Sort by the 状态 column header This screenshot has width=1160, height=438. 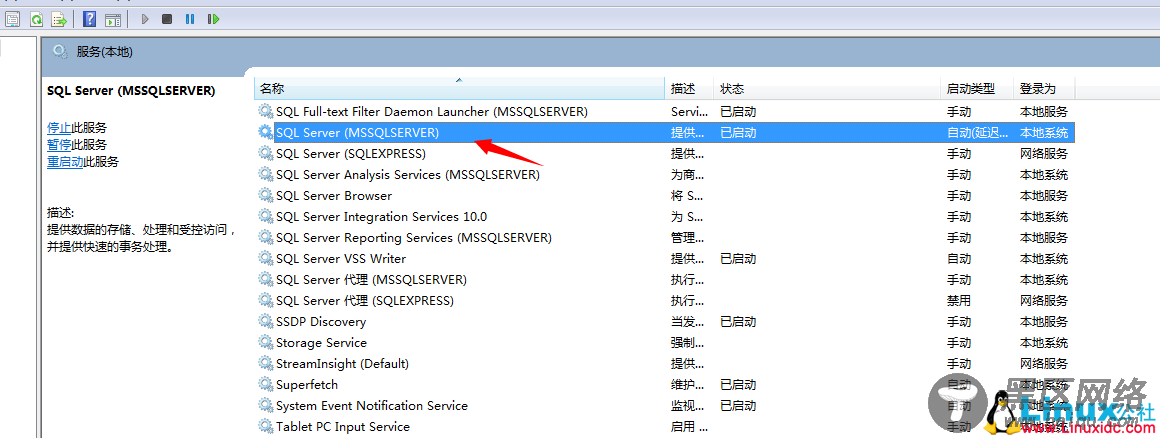[827, 89]
